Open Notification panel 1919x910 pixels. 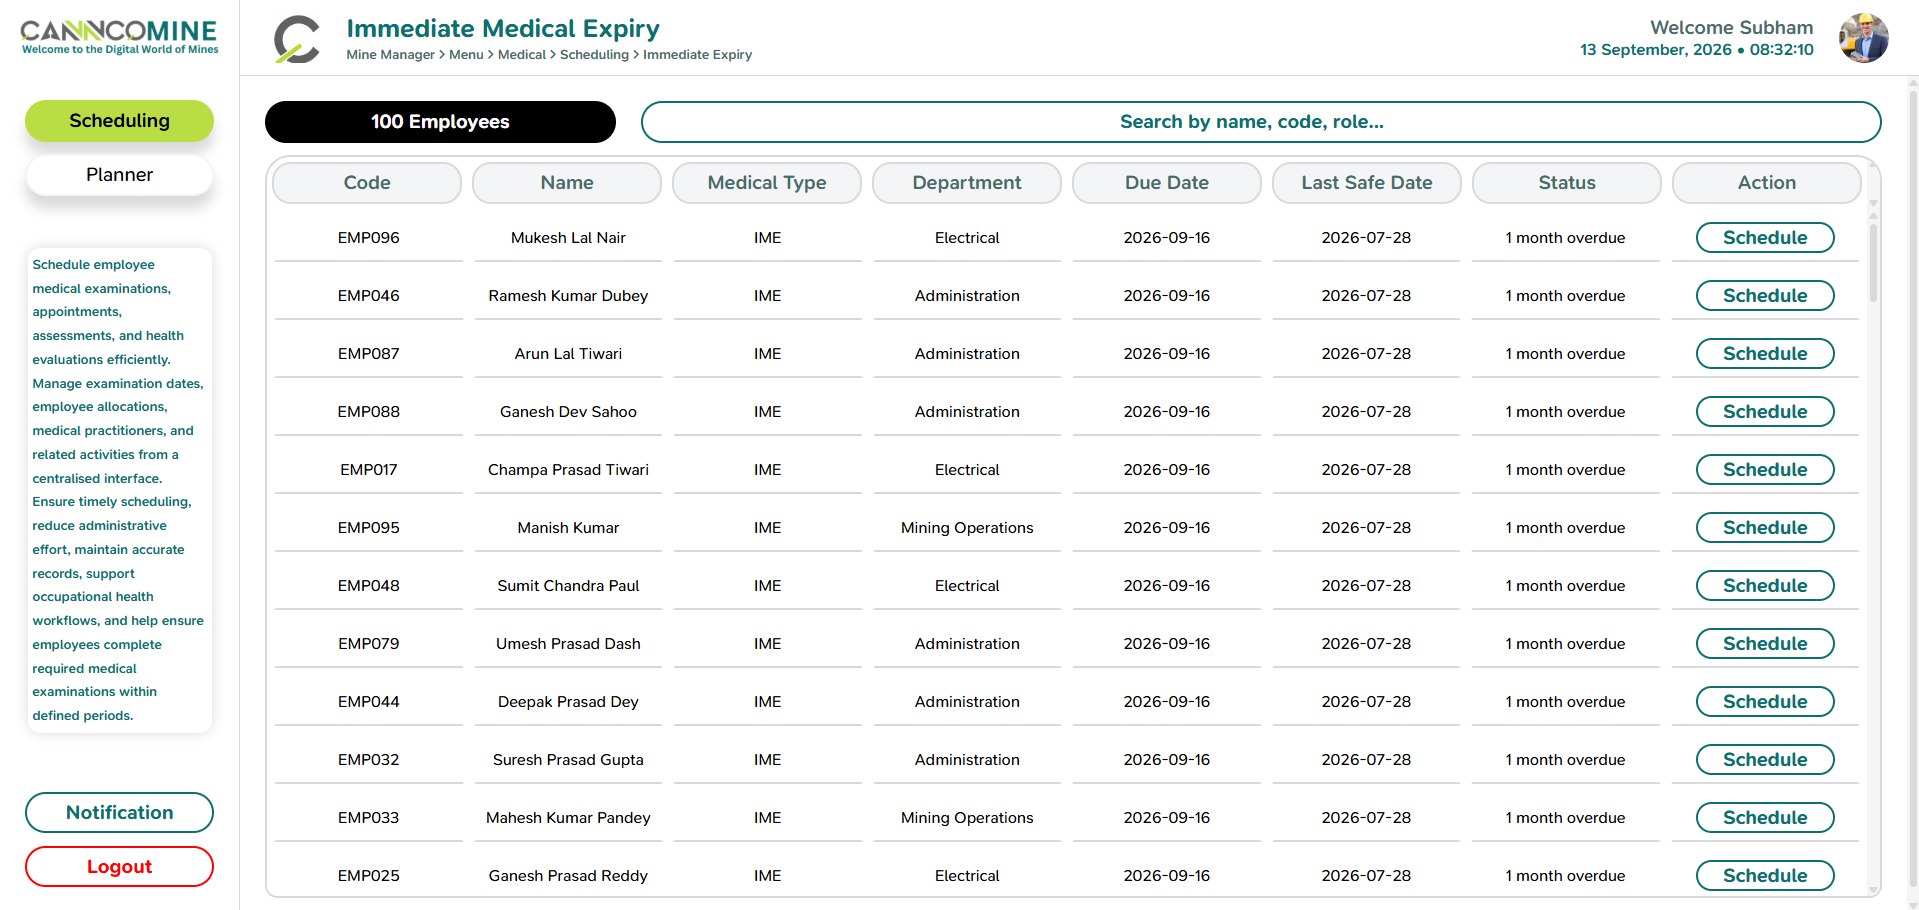click(119, 813)
